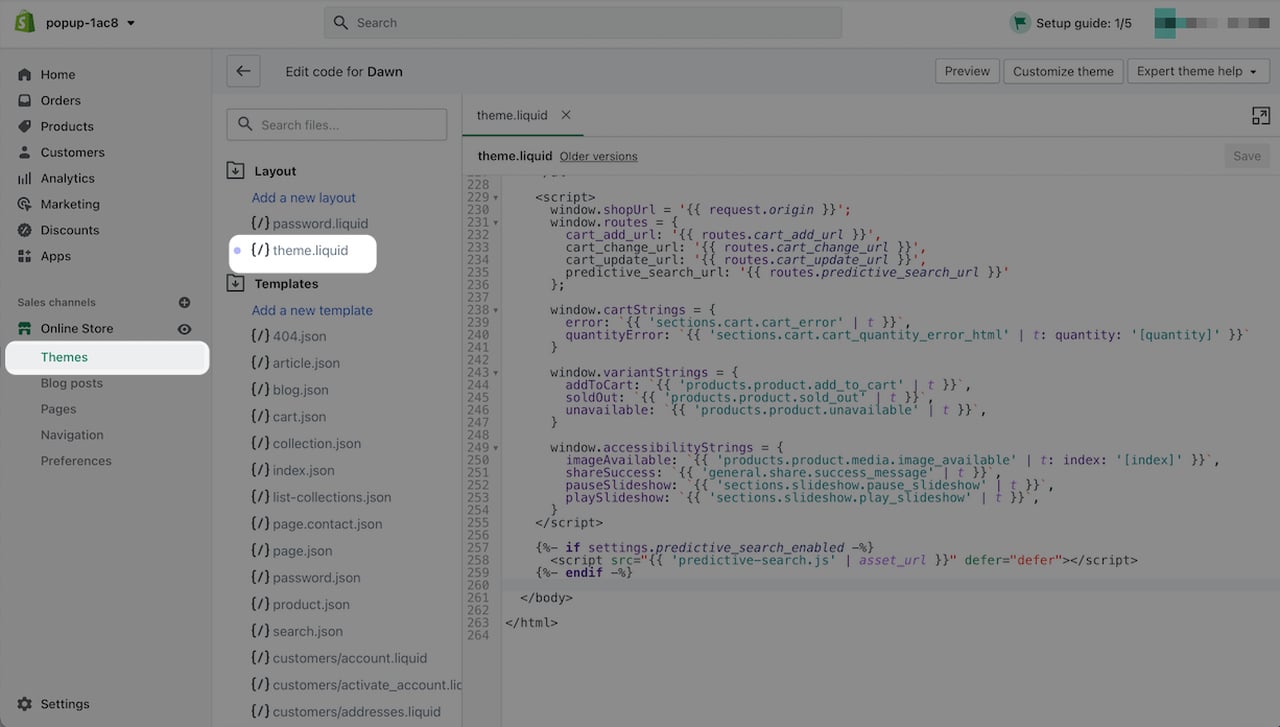Open Orders in sidebar

point(61,100)
